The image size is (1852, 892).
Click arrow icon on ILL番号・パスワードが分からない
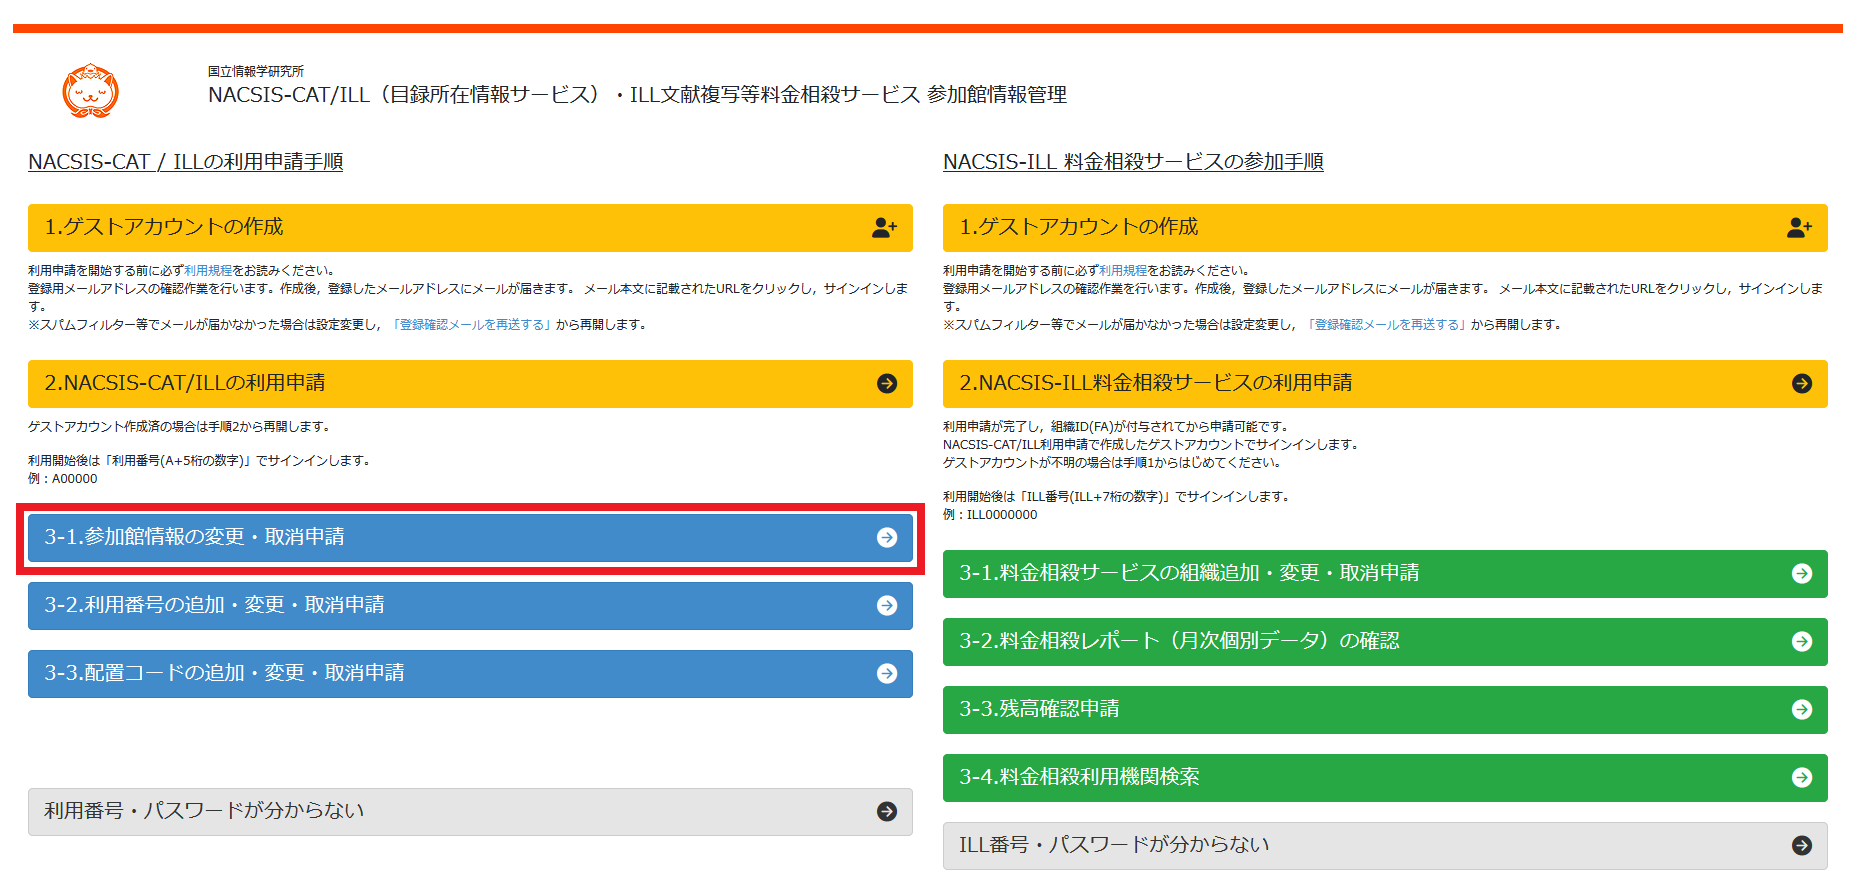(x=1802, y=846)
